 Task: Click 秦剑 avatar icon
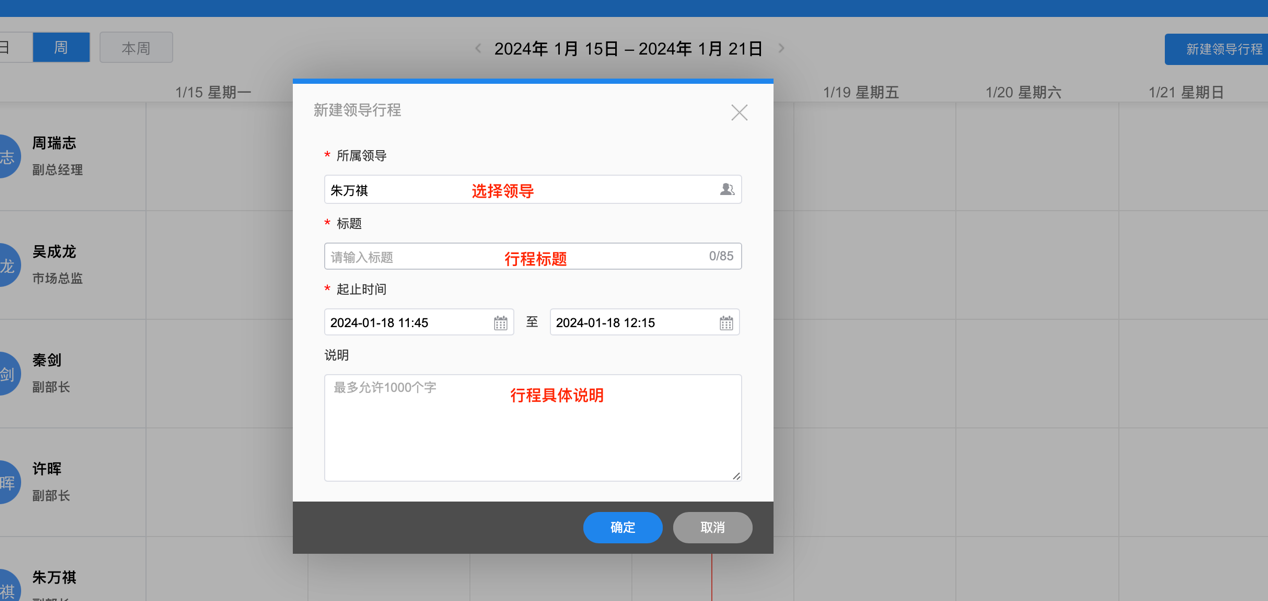click(7, 375)
